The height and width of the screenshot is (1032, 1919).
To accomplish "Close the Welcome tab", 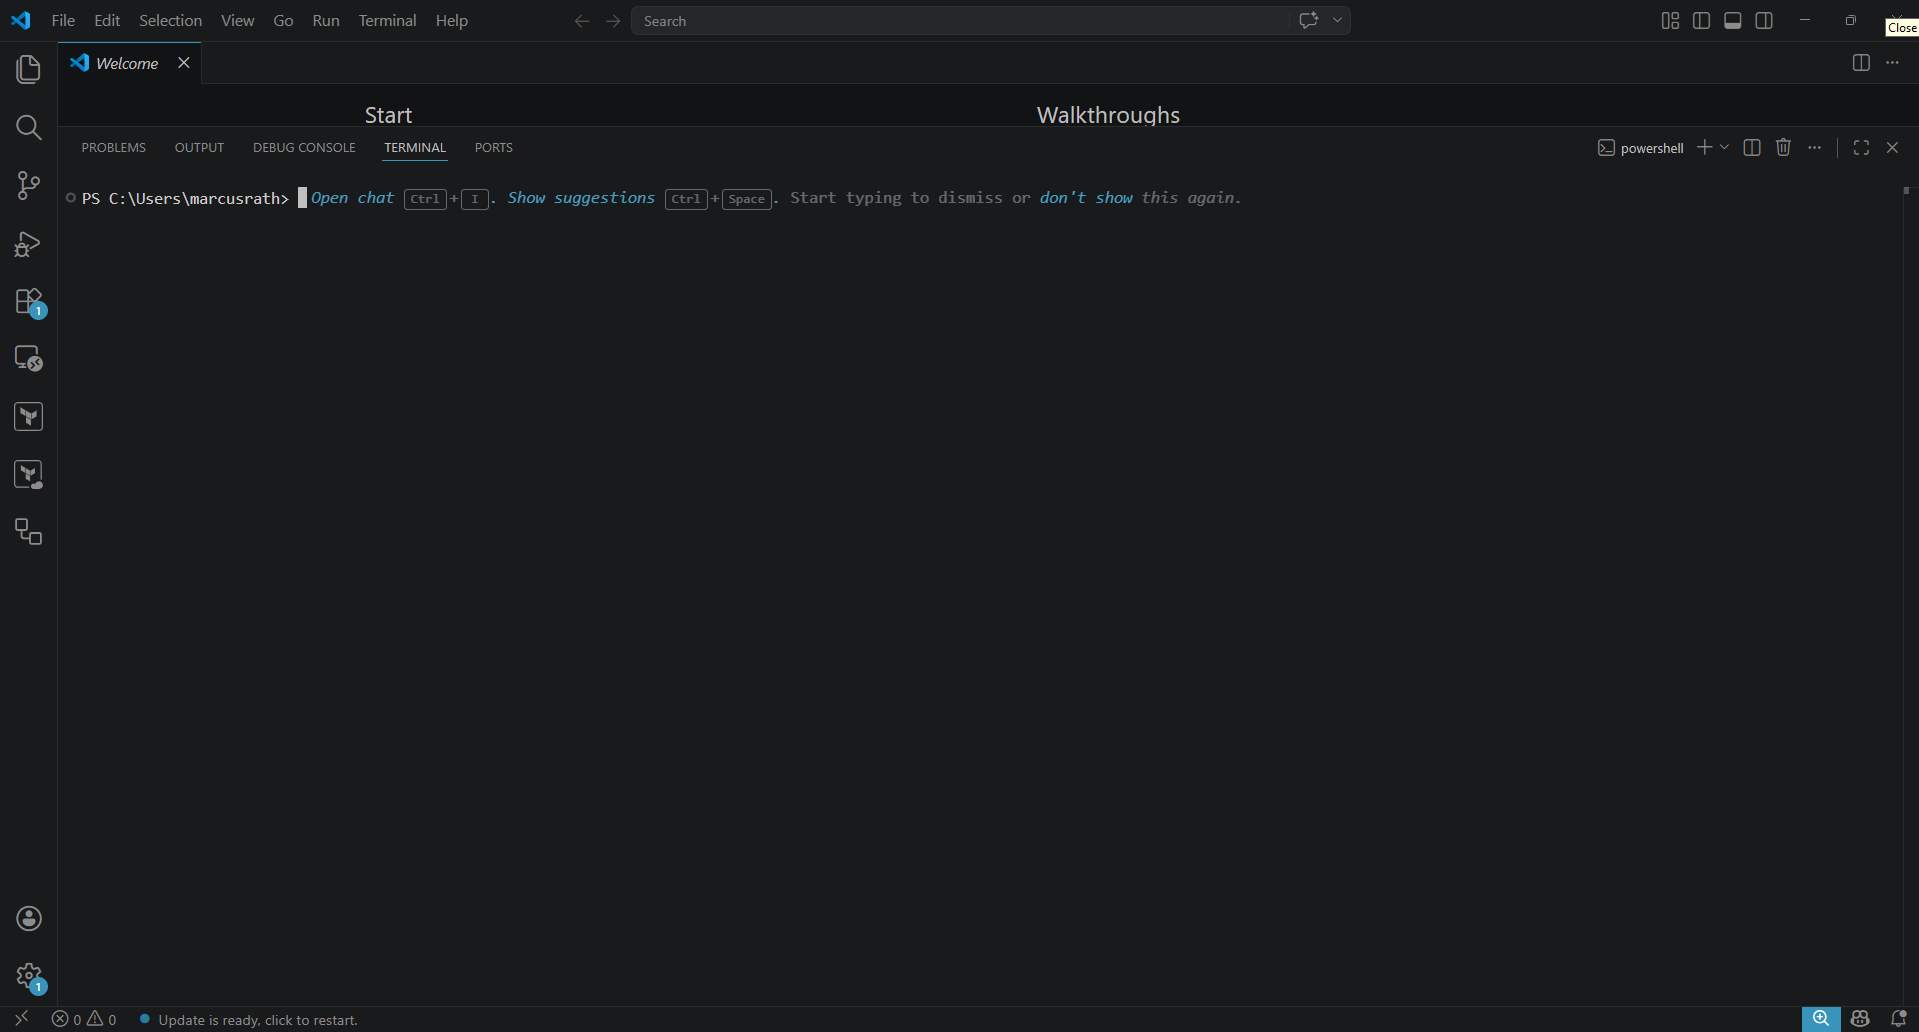I will click(x=184, y=62).
